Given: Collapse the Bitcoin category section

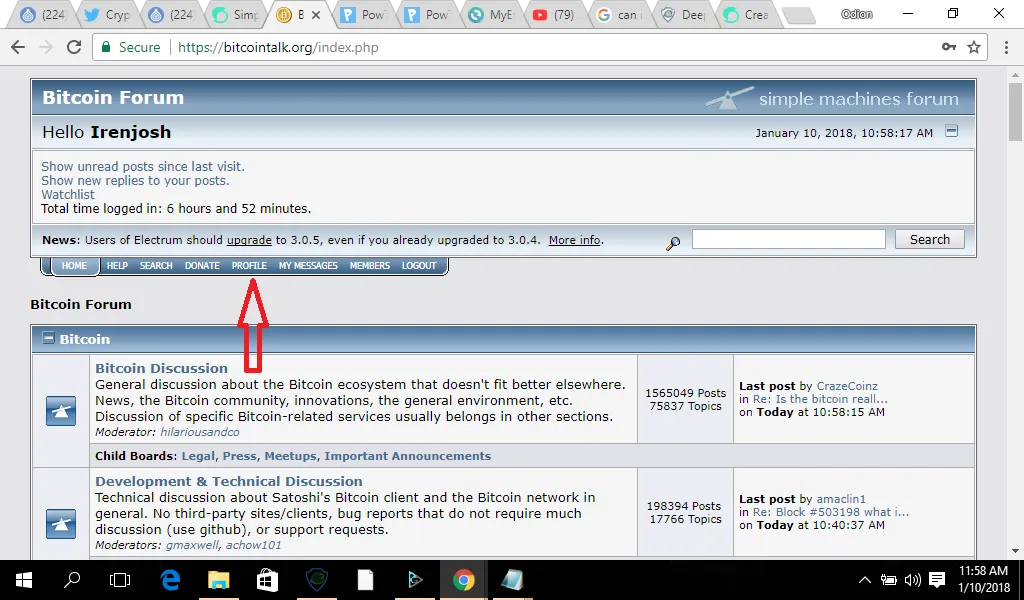Looking at the screenshot, I should pyautogui.click(x=48, y=338).
